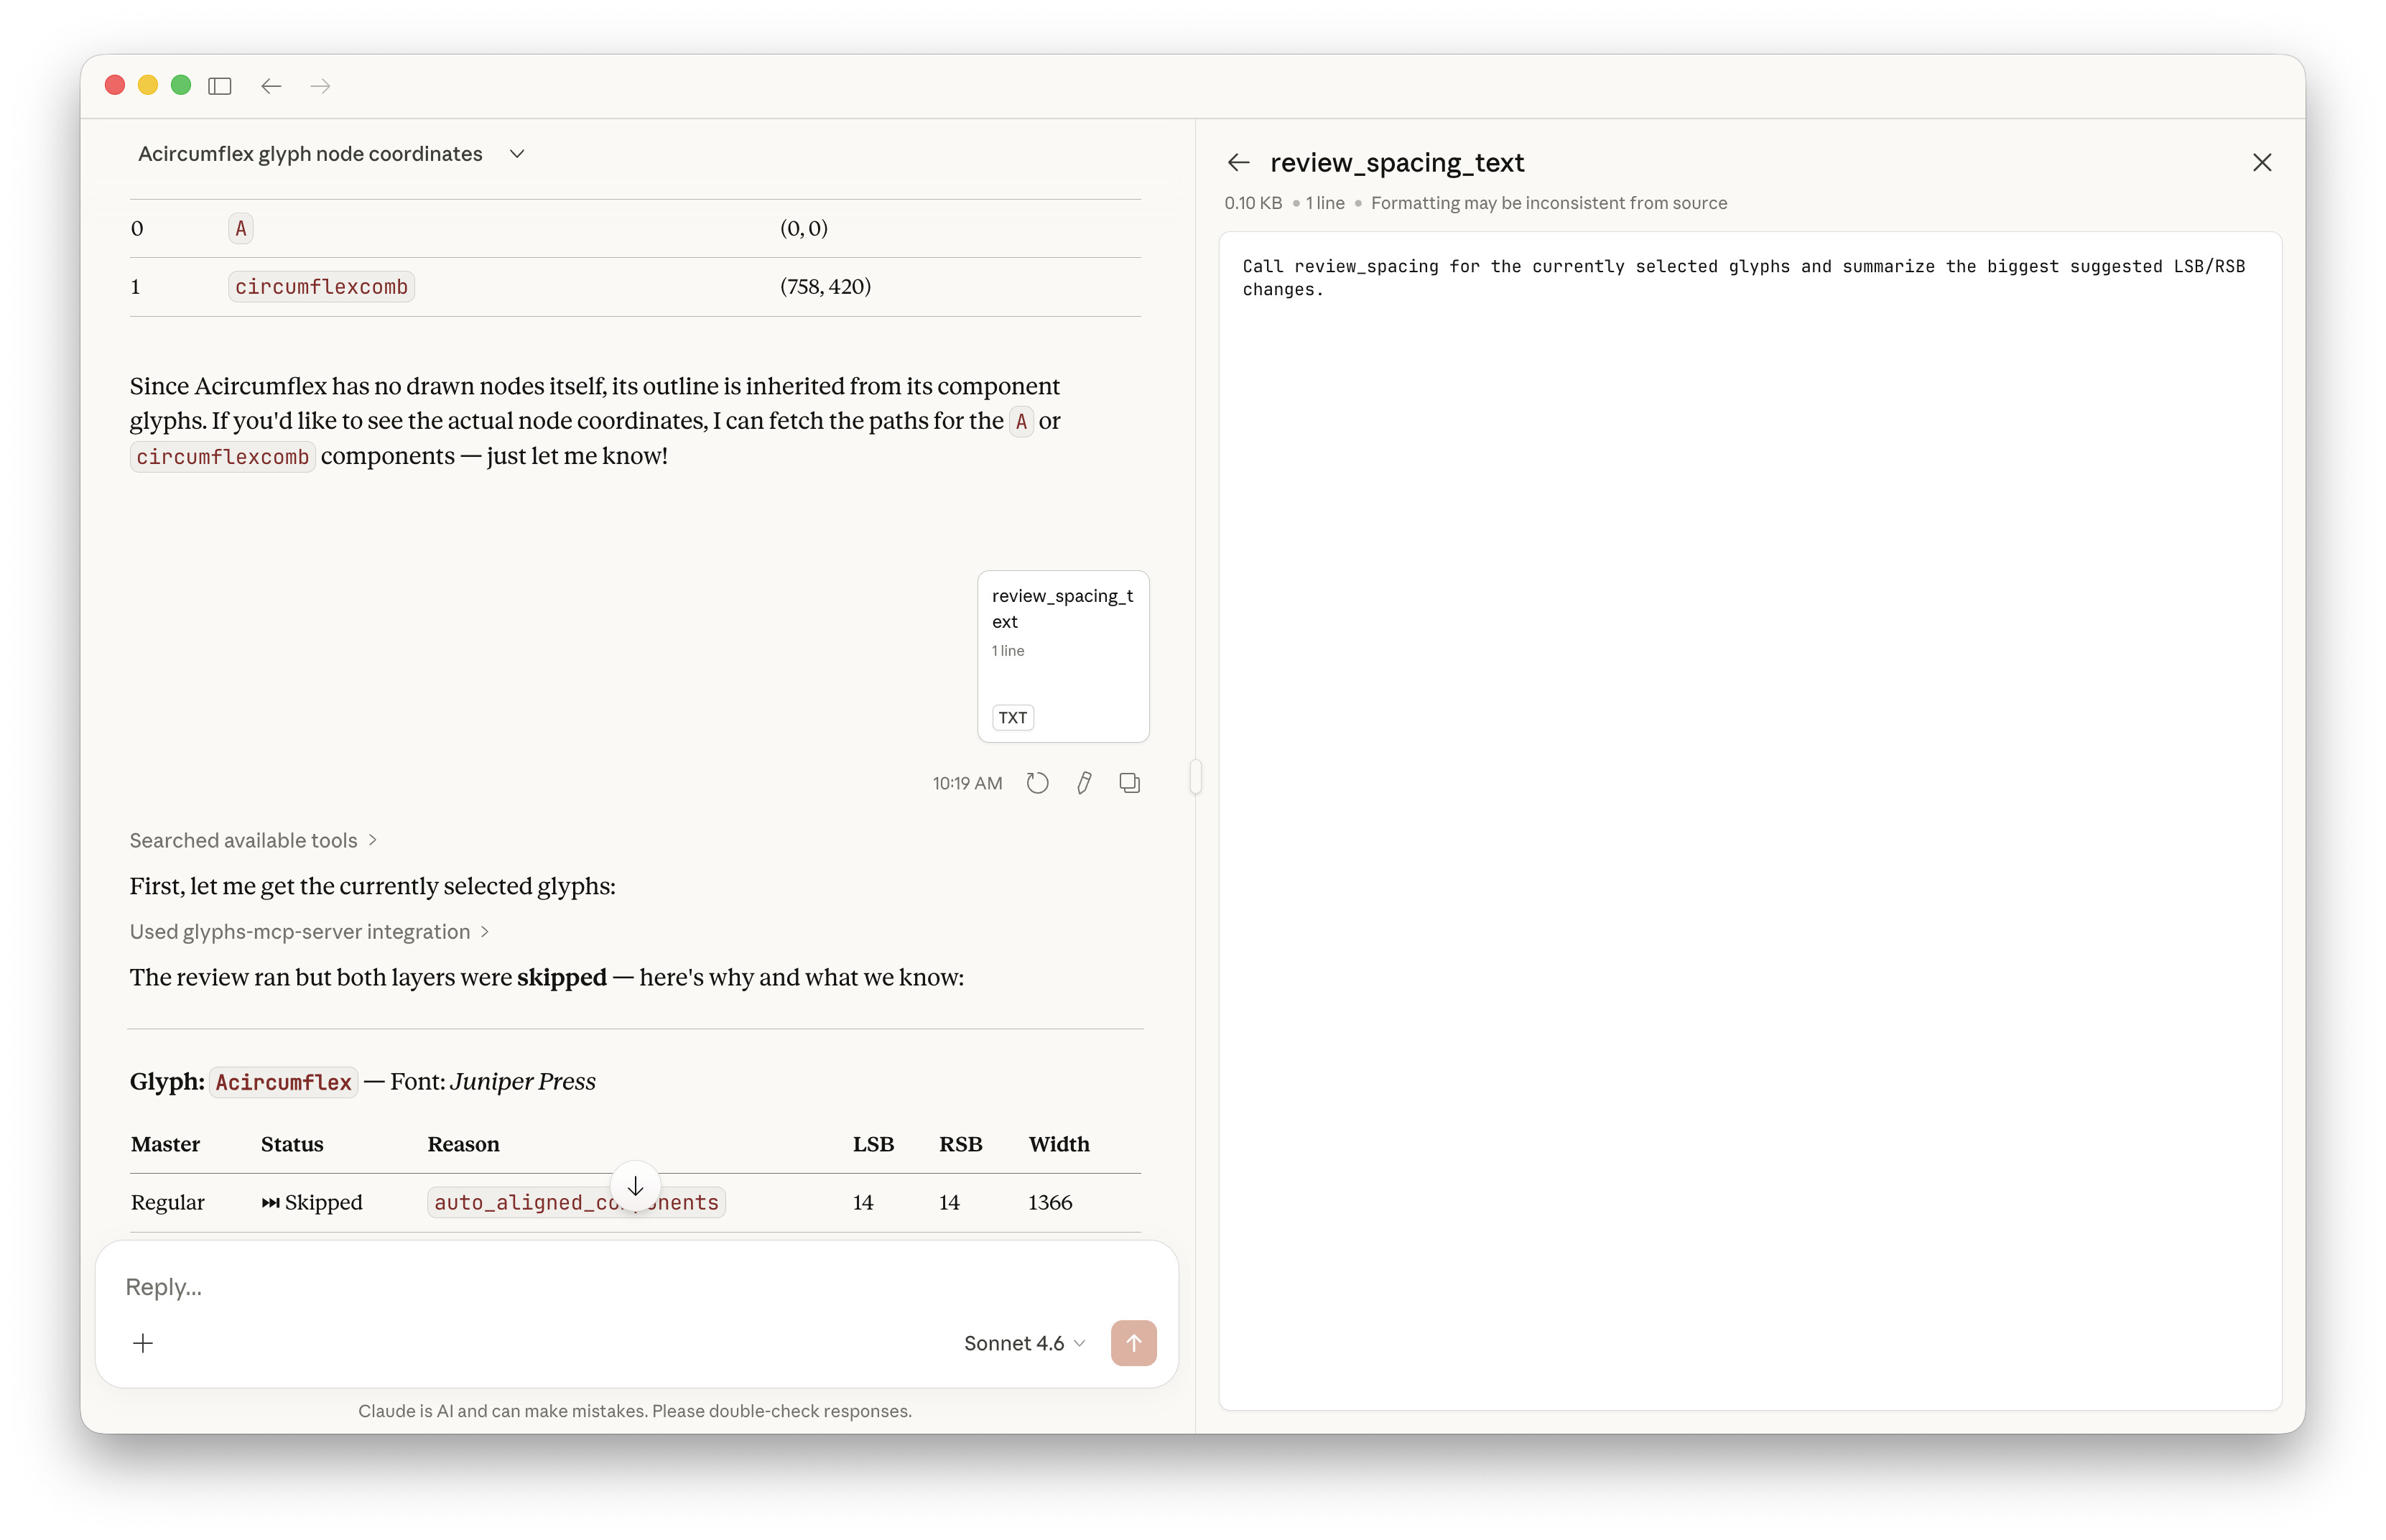Click the plus attachment icon
This screenshot has height=1540, width=2386.
(x=143, y=1343)
